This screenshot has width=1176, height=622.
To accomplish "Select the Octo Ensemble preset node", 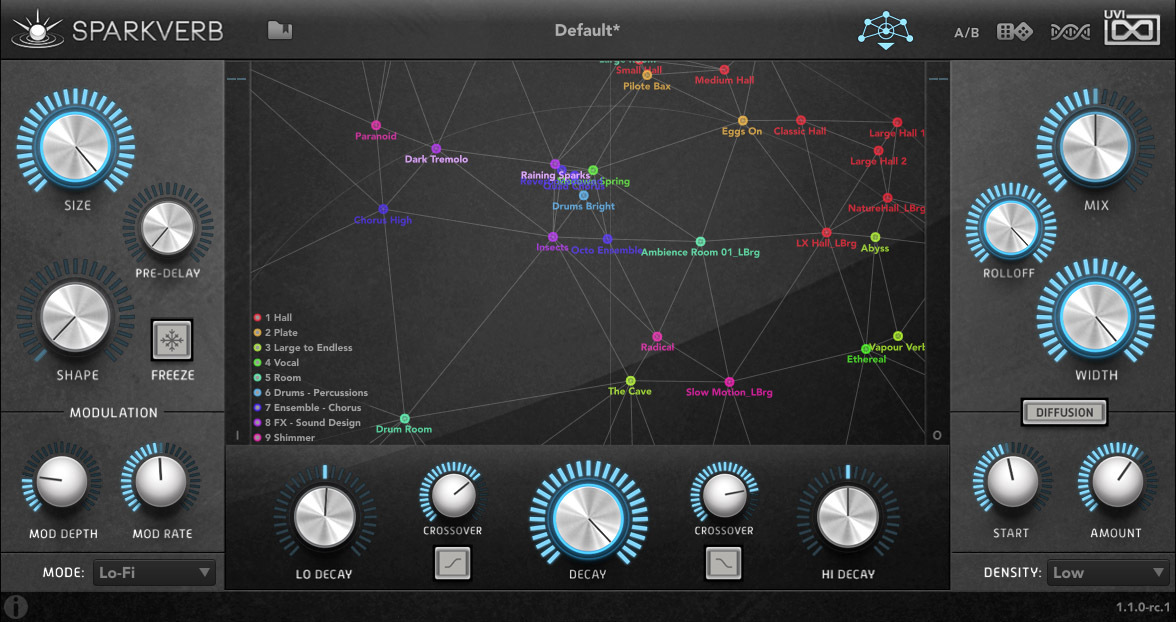I will click(608, 239).
